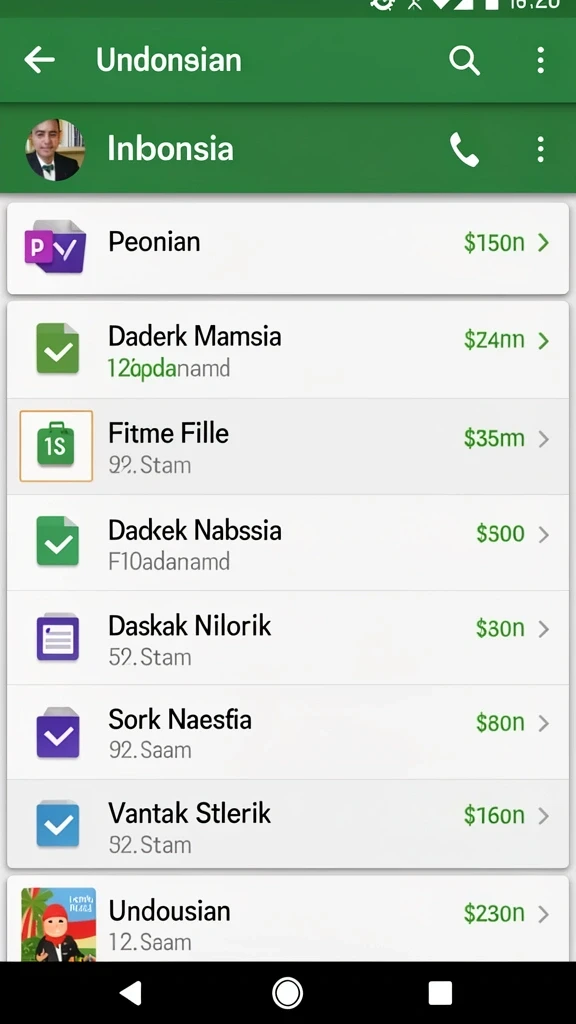The width and height of the screenshot is (576, 1024).
Task: Tap the back arrow in top bar
Action: 39,60
